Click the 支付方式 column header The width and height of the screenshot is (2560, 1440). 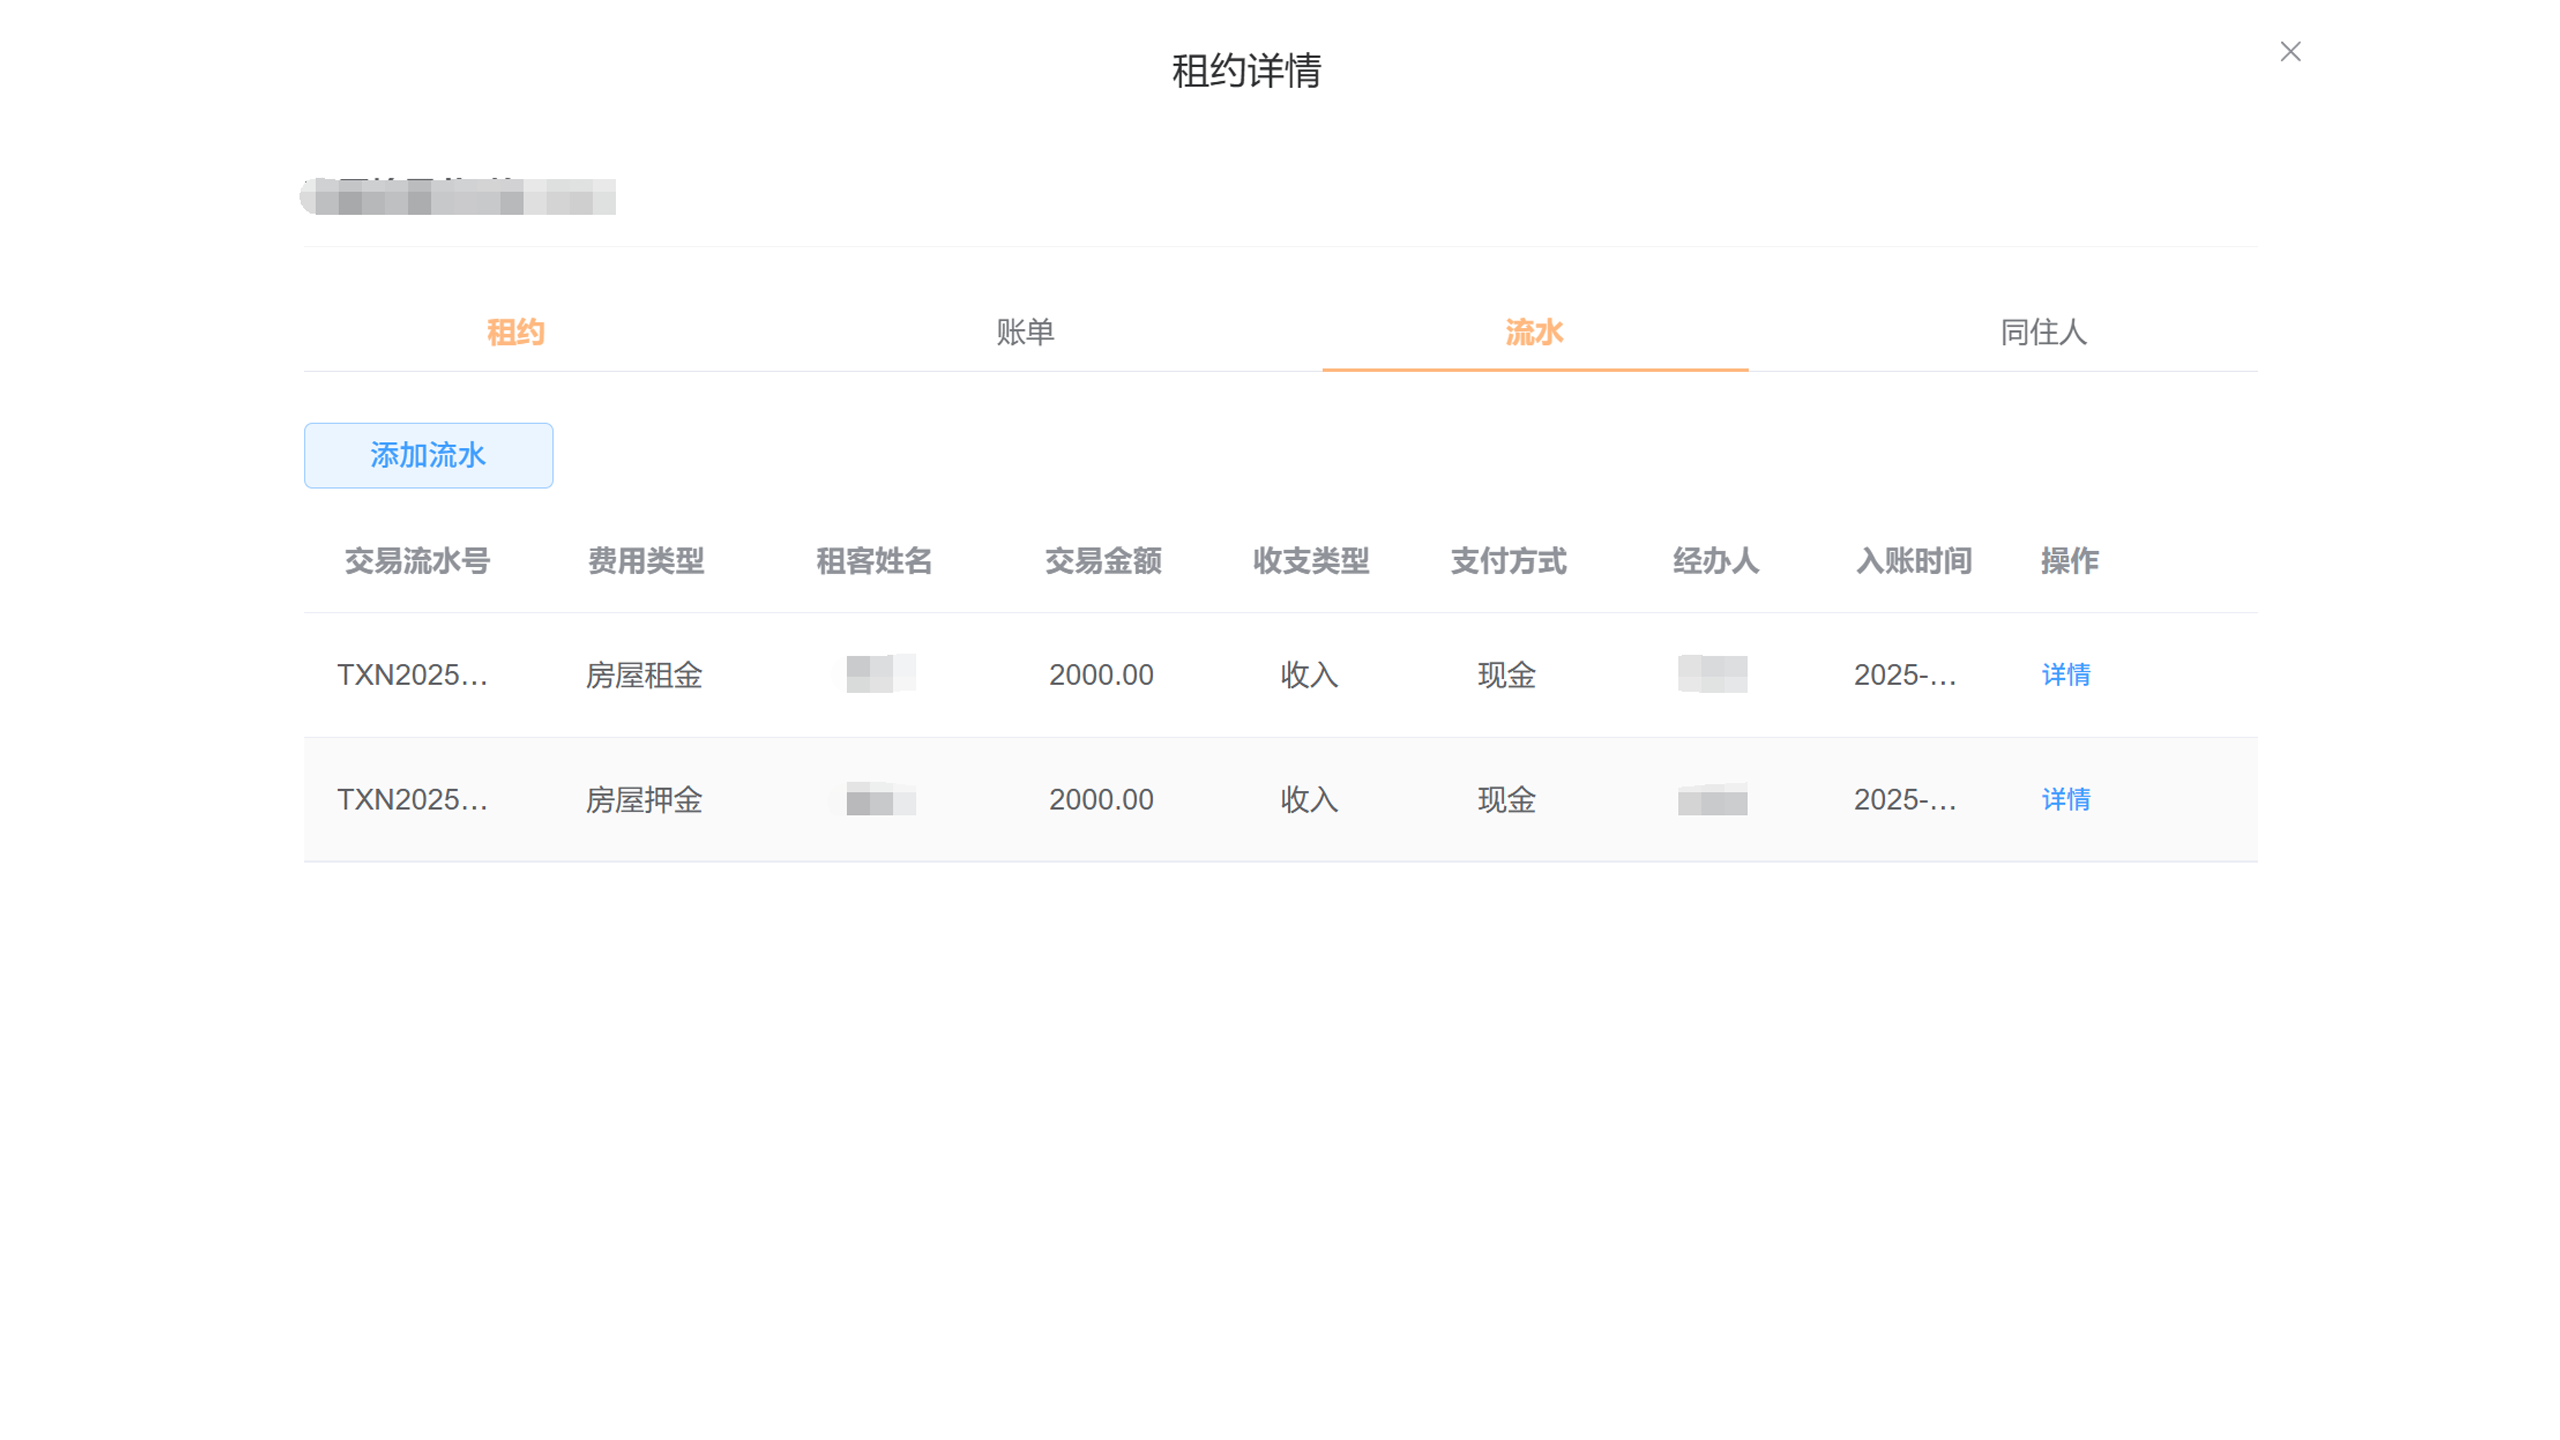pyautogui.click(x=1508, y=561)
